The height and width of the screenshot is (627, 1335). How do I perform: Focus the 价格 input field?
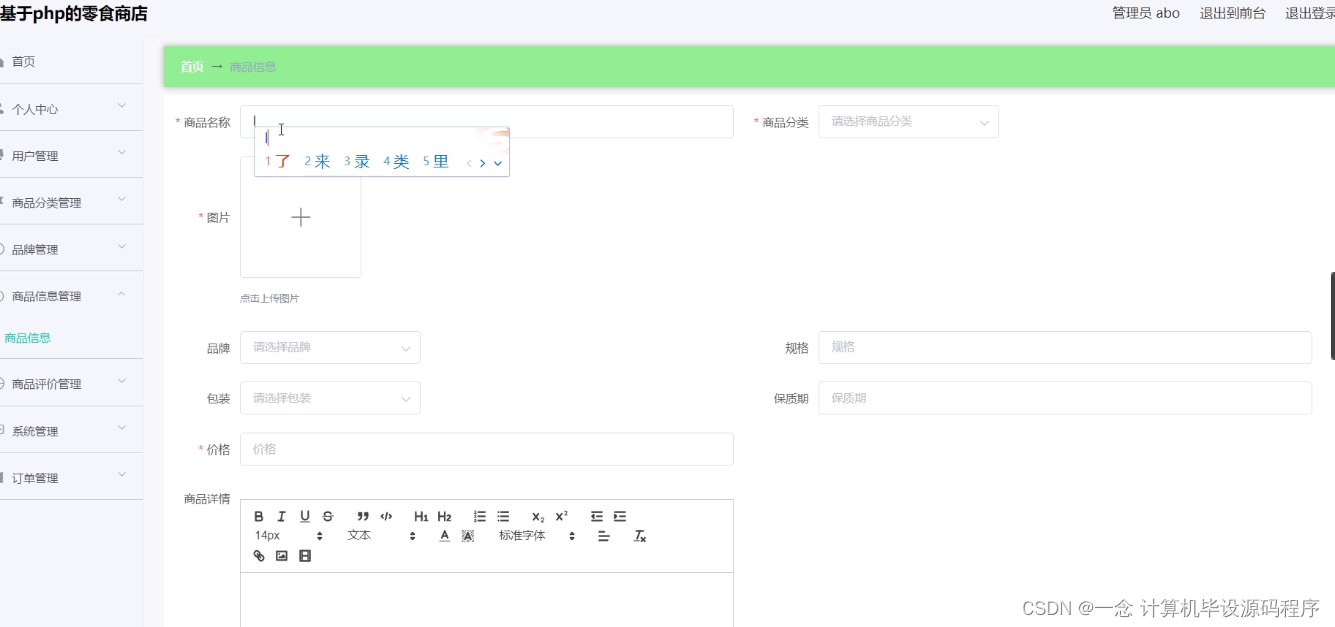coord(487,449)
